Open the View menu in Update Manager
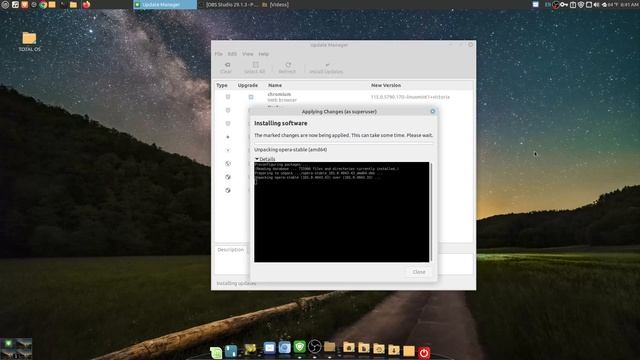The height and width of the screenshot is (360, 640). click(x=248, y=54)
